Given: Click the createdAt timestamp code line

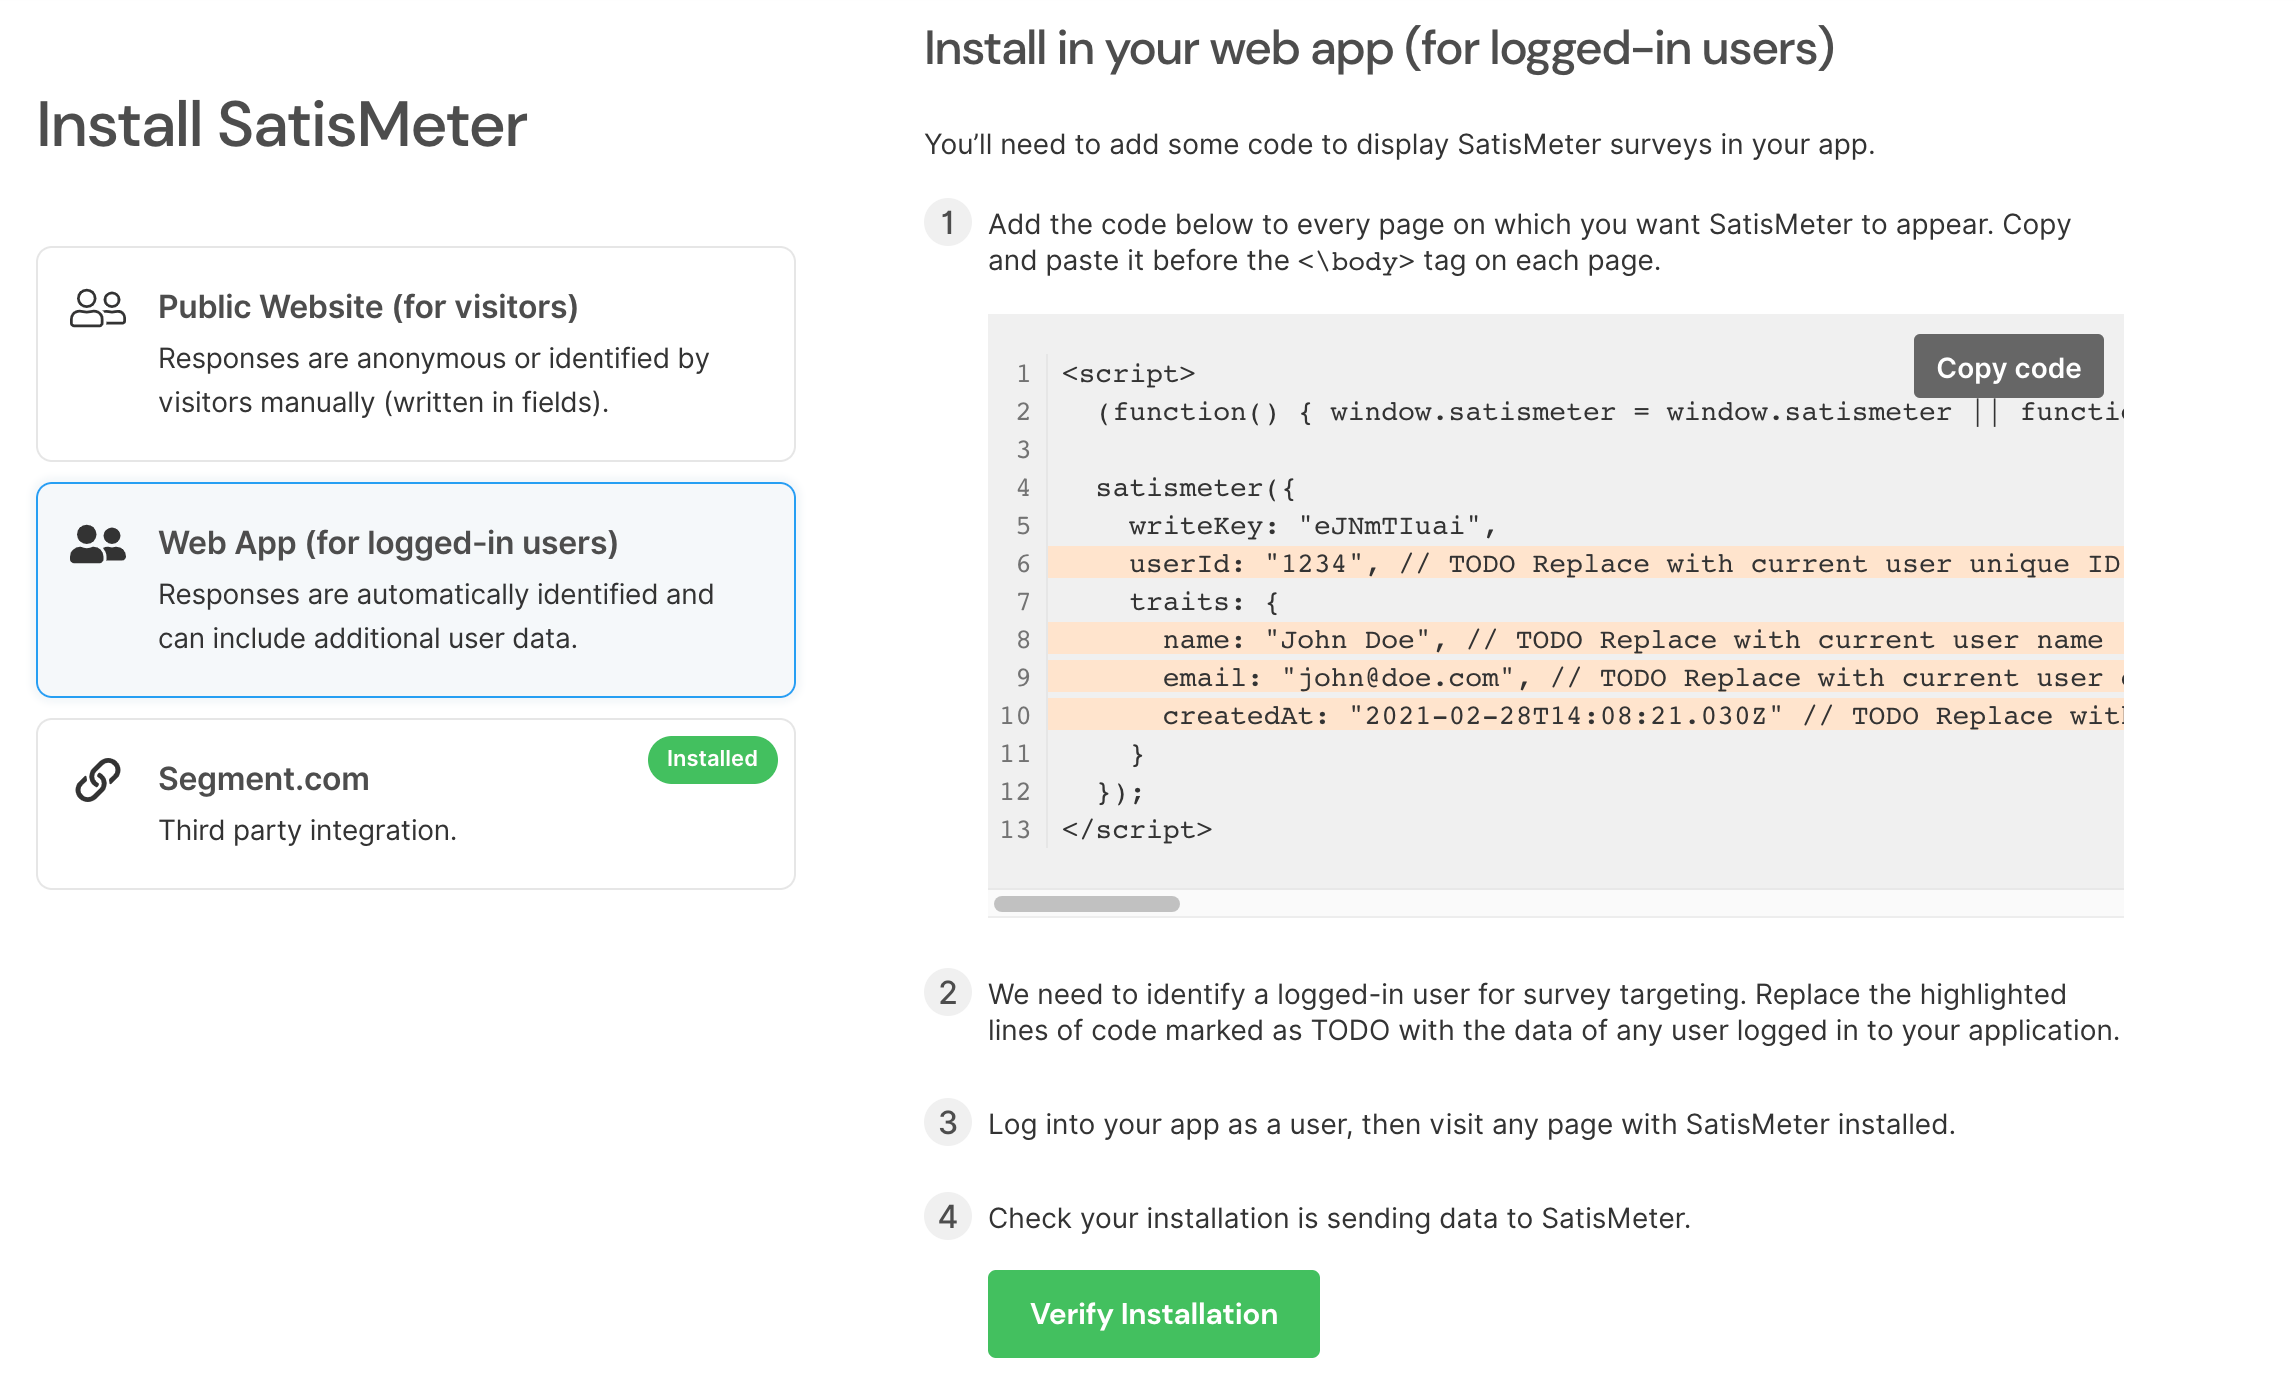Looking at the screenshot, I should pyautogui.click(x=1586, y=716).
